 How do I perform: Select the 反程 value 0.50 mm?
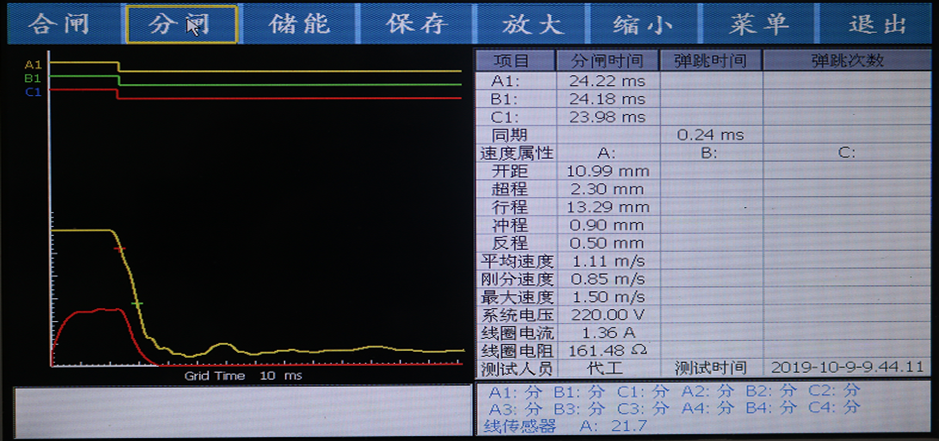(608, 243)
